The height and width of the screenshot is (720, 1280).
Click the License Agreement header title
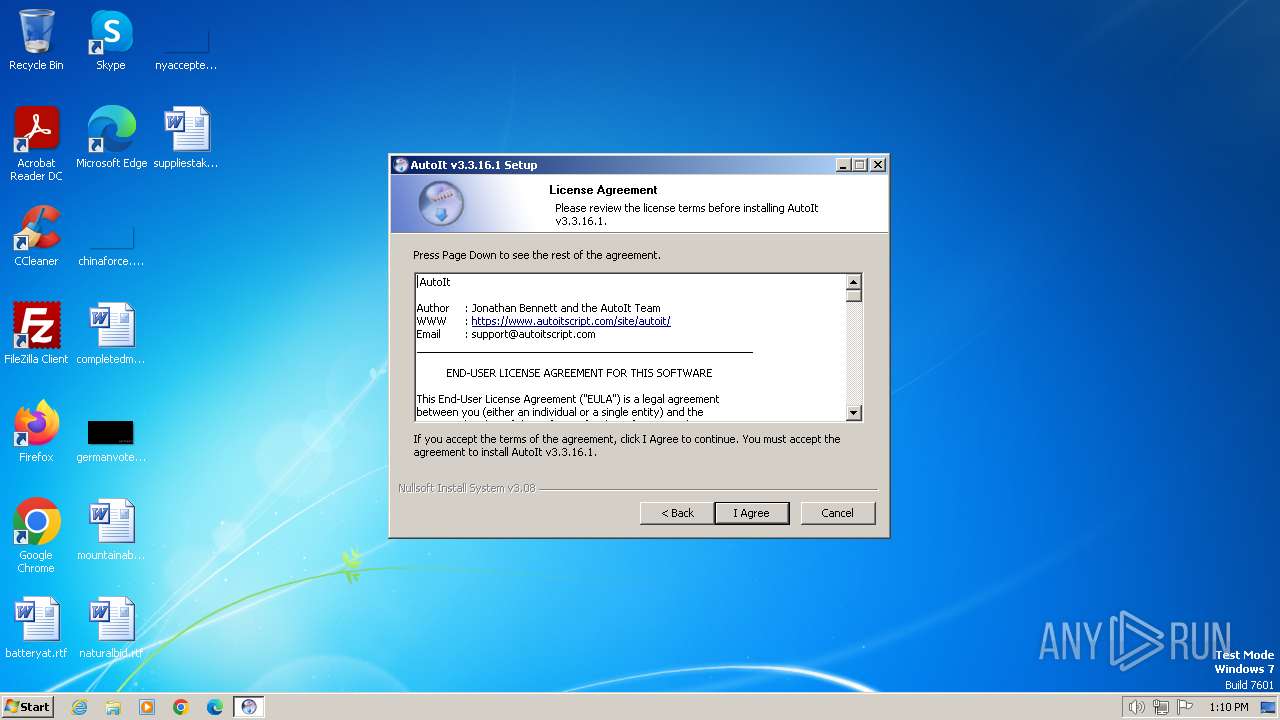pos(603,190)
